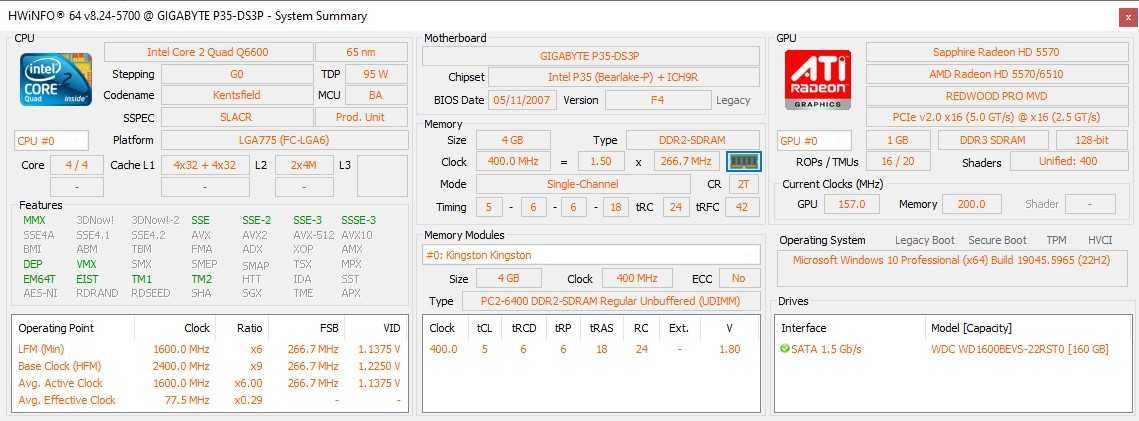Close the System Summary window

point(1126,18)
